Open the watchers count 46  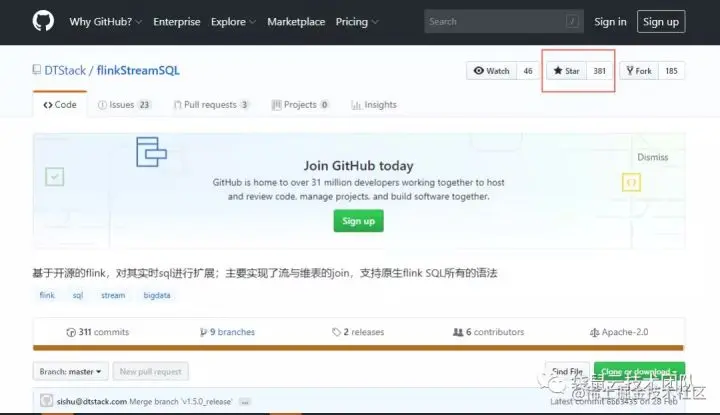pos(528,71)
